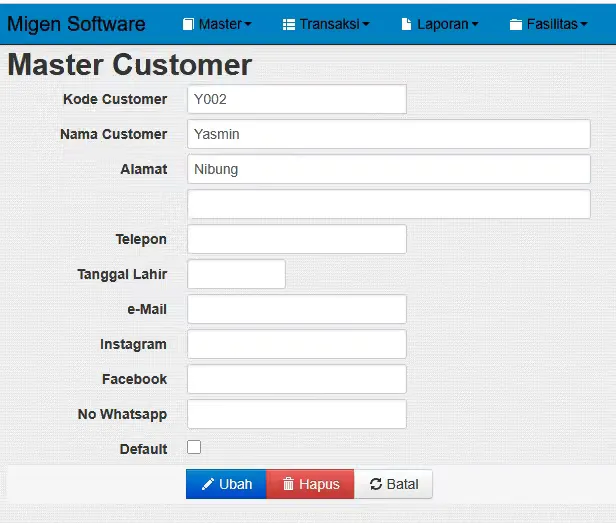Click the Nama Customer label
Viewport: 616px width, 523px height.
click(114, 134)
